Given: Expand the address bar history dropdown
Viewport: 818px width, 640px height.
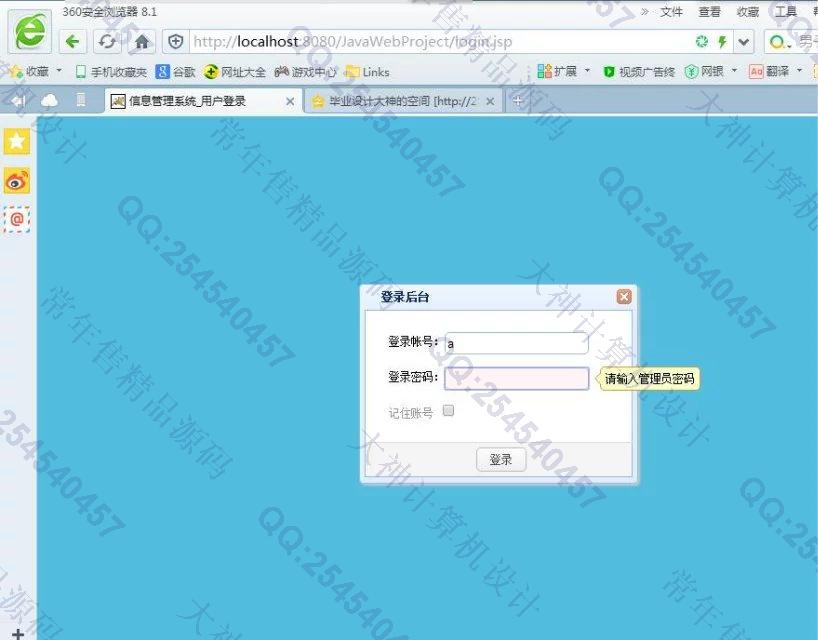Looking at the screenshot, I should pos(744,42).
